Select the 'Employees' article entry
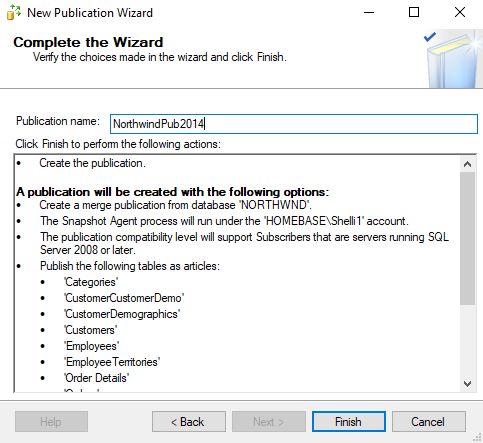483x443 pixels. coord(91,346)
